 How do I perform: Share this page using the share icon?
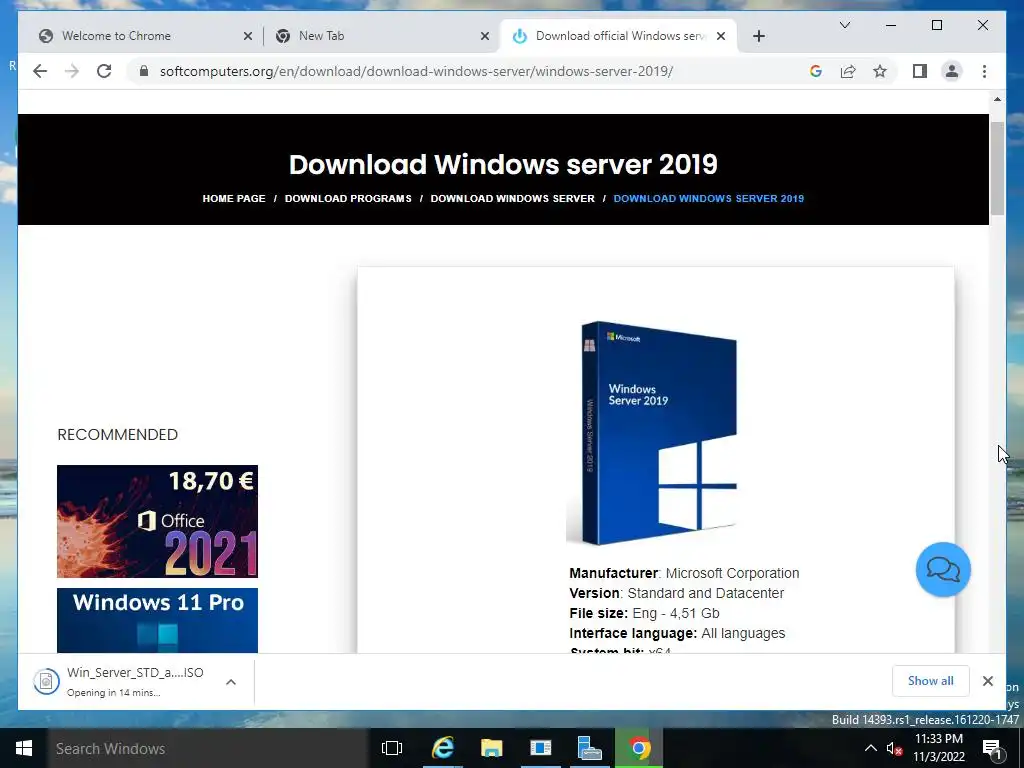(848, 71)
